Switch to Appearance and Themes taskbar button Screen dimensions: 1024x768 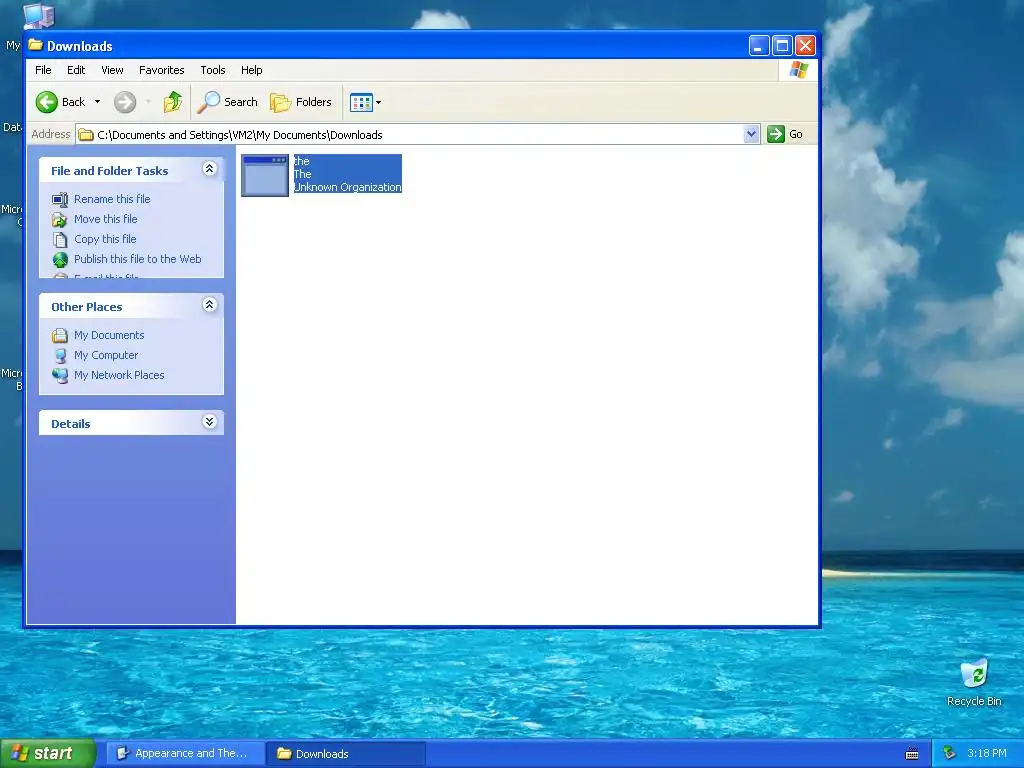click(185, 754)
